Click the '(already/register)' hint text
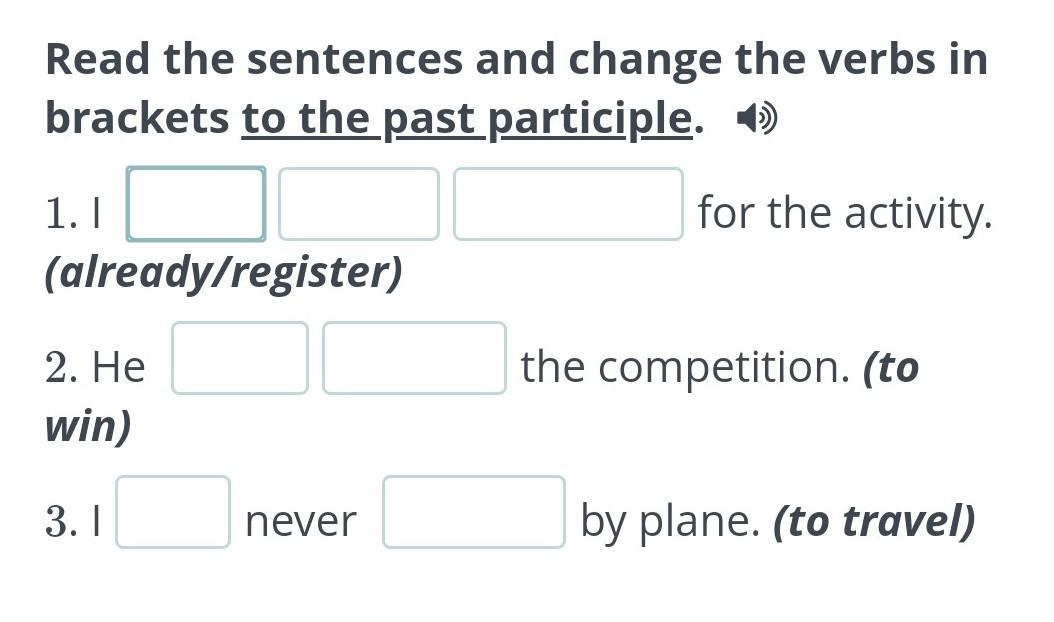The image size is (1054, 622). (x=224, y=272)
